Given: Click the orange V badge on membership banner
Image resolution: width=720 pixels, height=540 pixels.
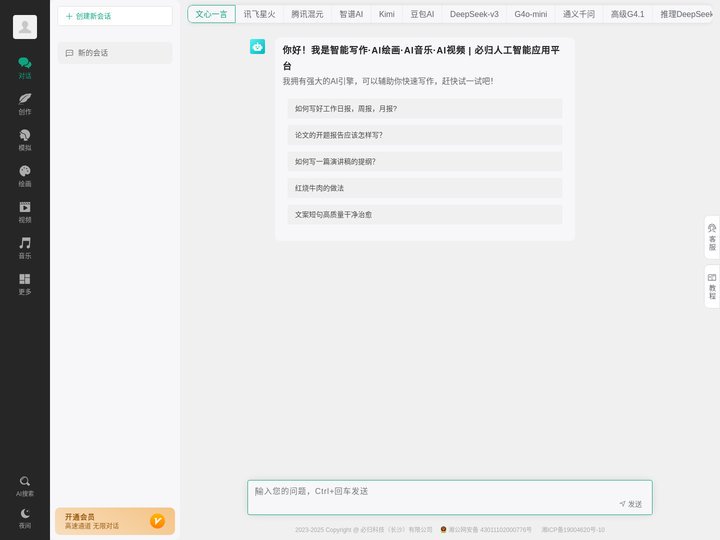Looking at the screenshot, I should (158, 521).
